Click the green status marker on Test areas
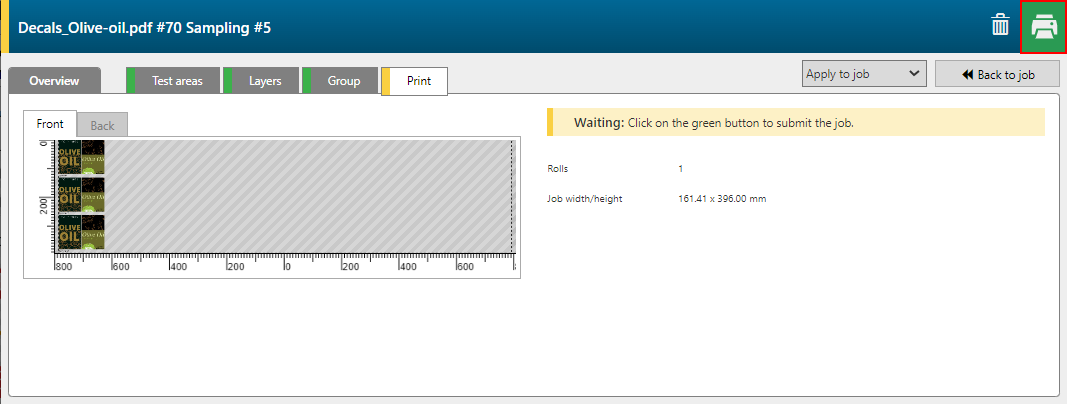Image resolution: width=1067 pixels, height=404 pixels. point(131,81)
